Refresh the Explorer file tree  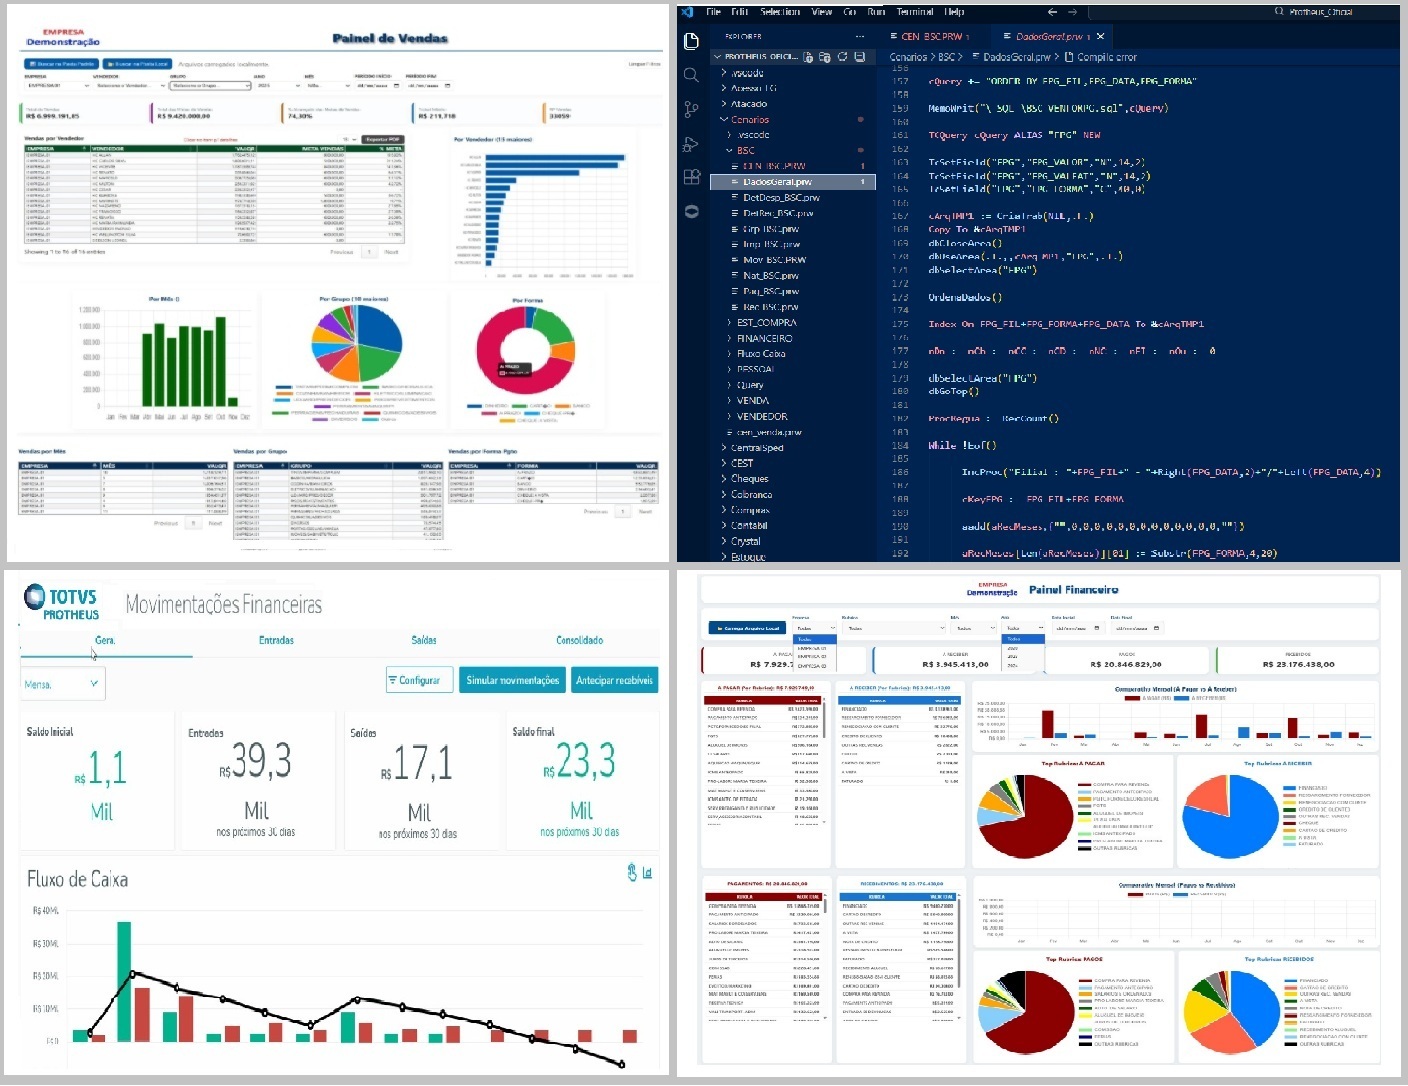tap(842, 57)
